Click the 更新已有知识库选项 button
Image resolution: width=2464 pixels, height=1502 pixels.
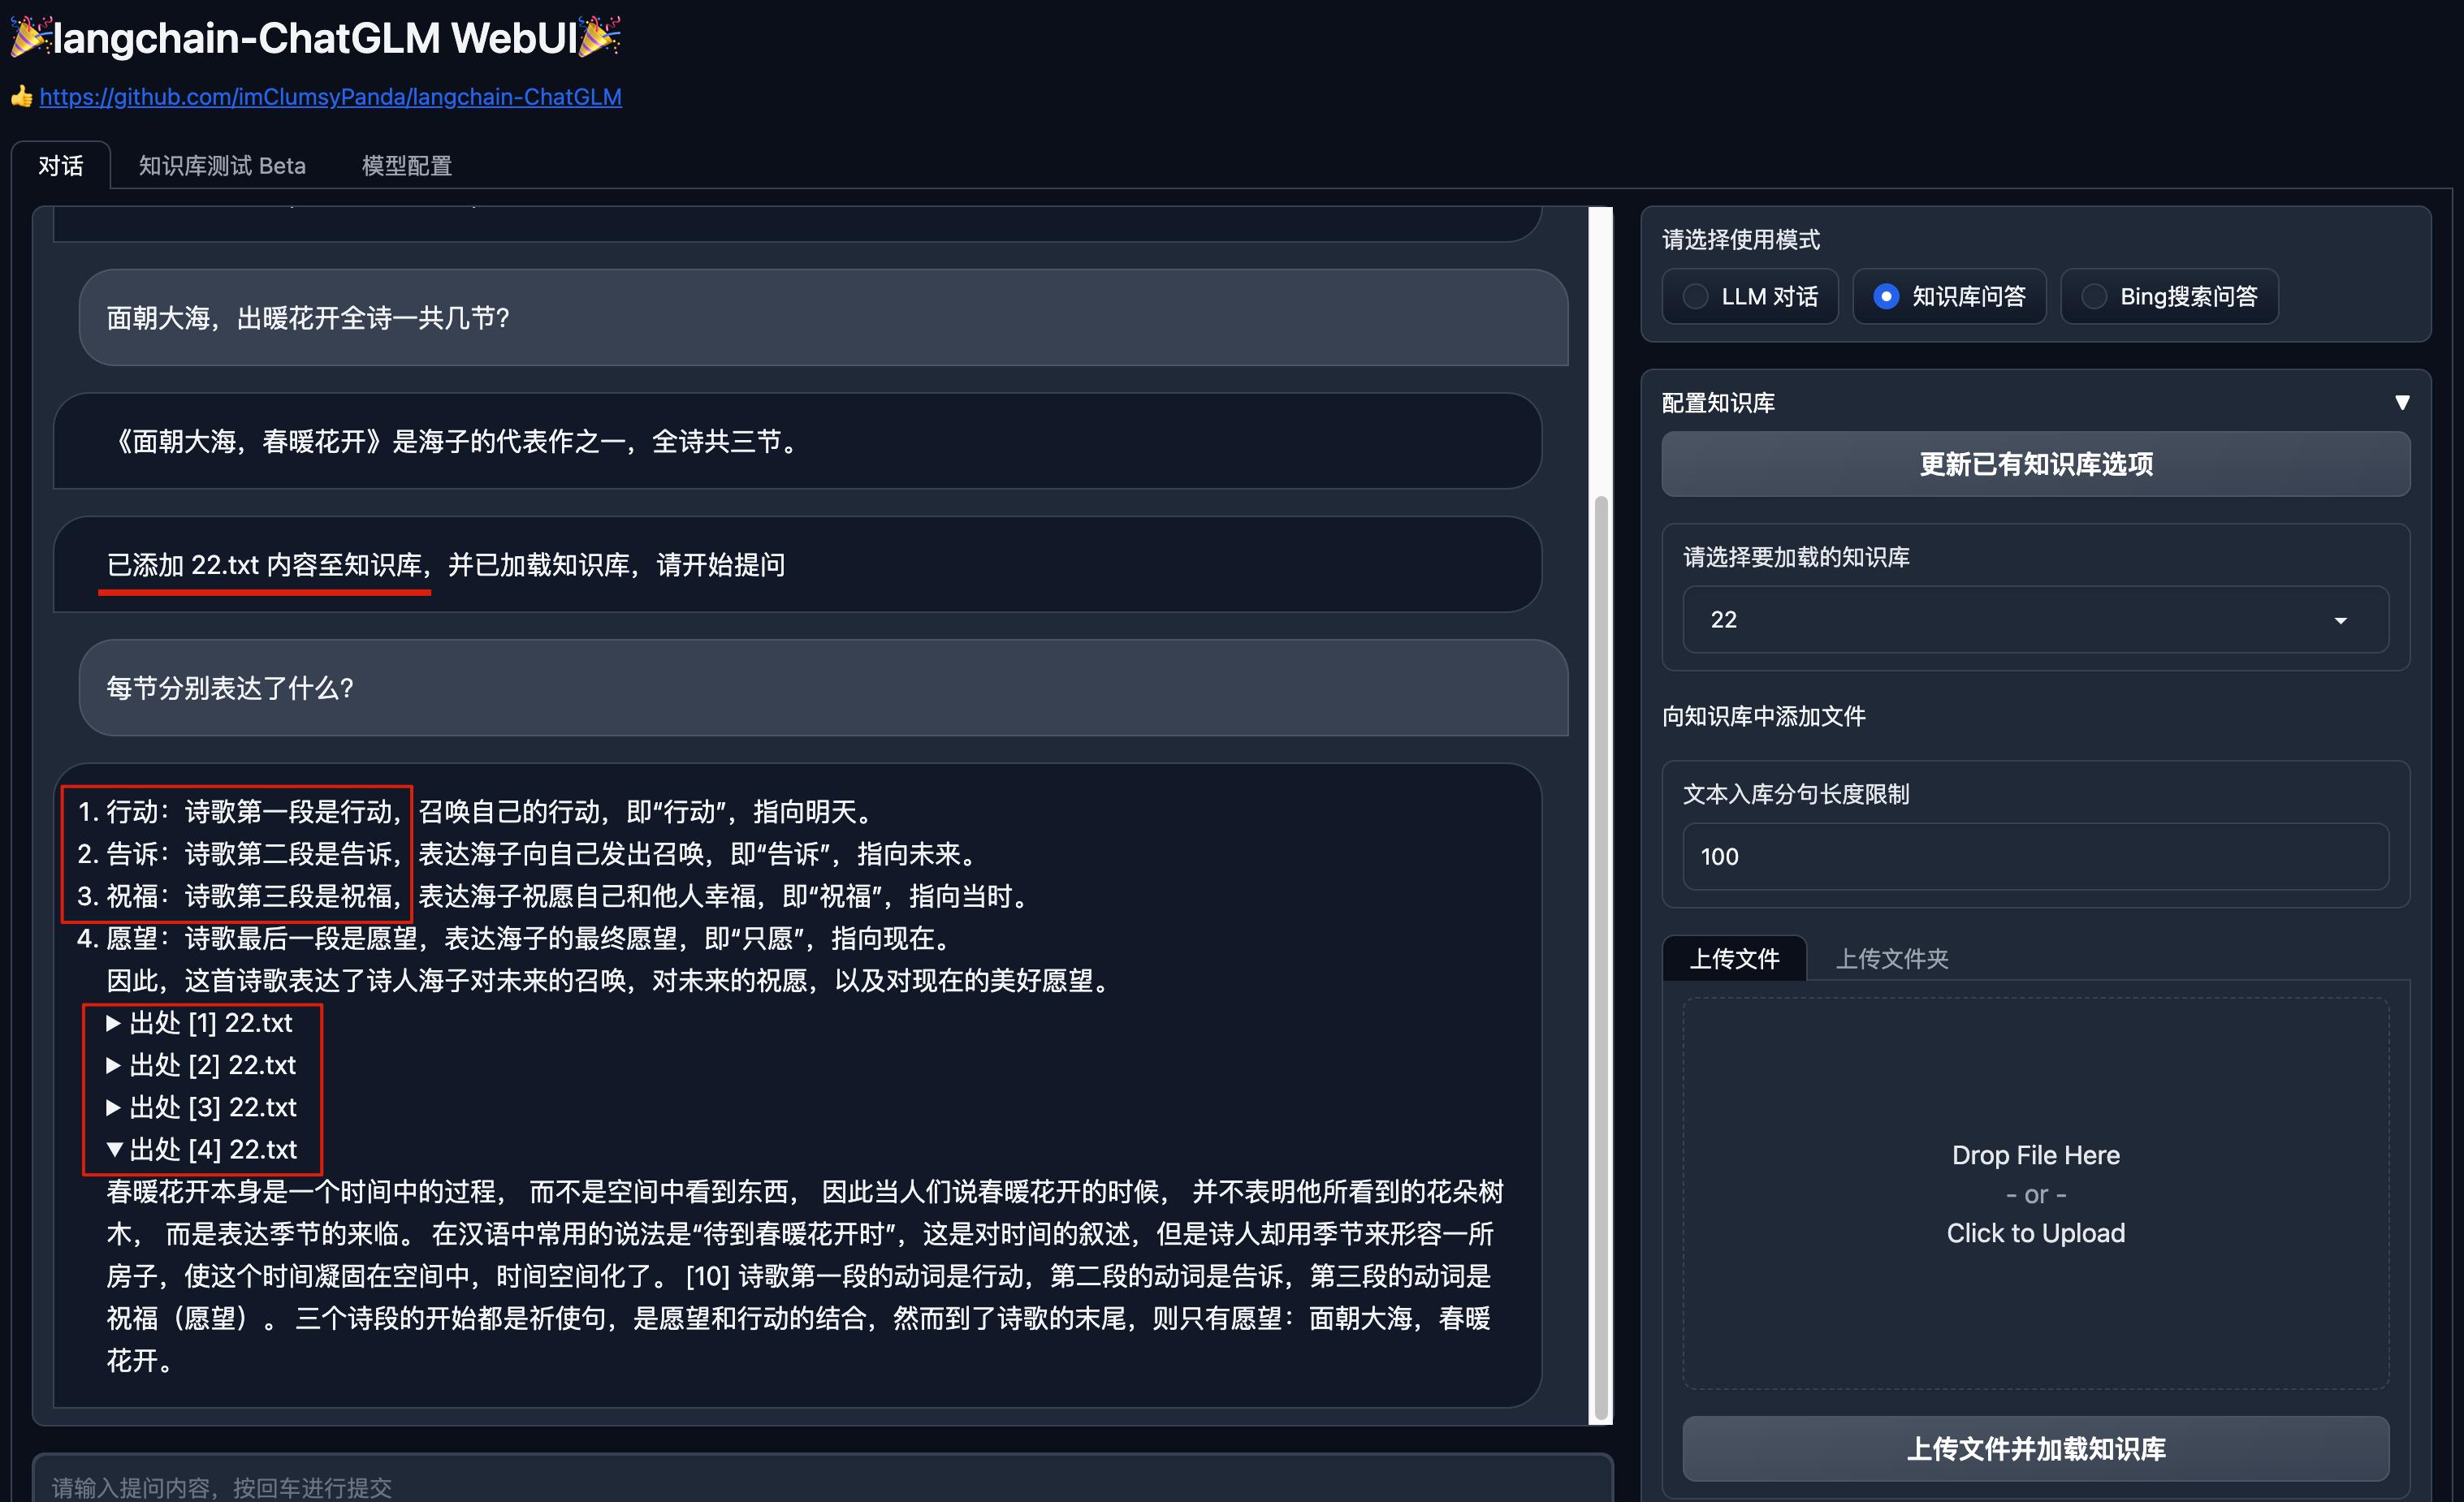click(x=2035, y=464)
